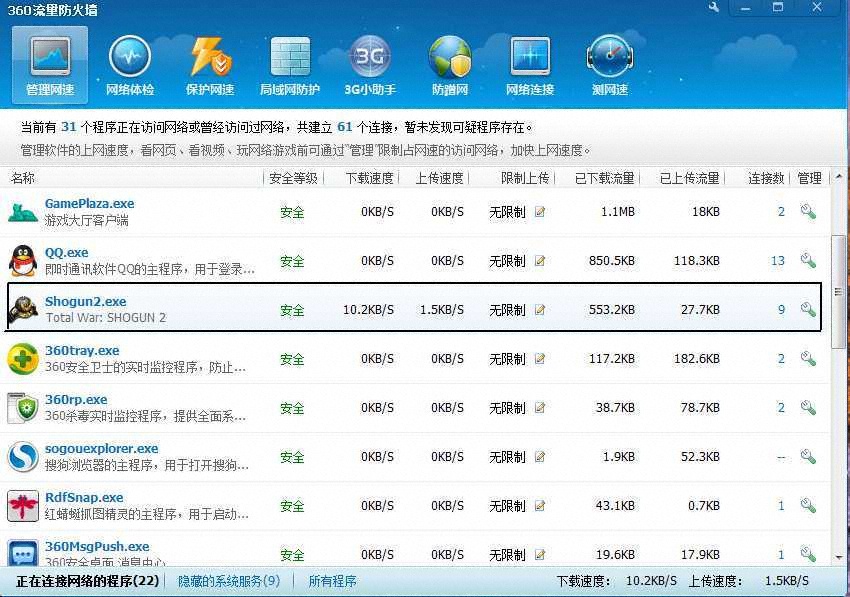Open 网络连接 network connections view

coord(530,65)
